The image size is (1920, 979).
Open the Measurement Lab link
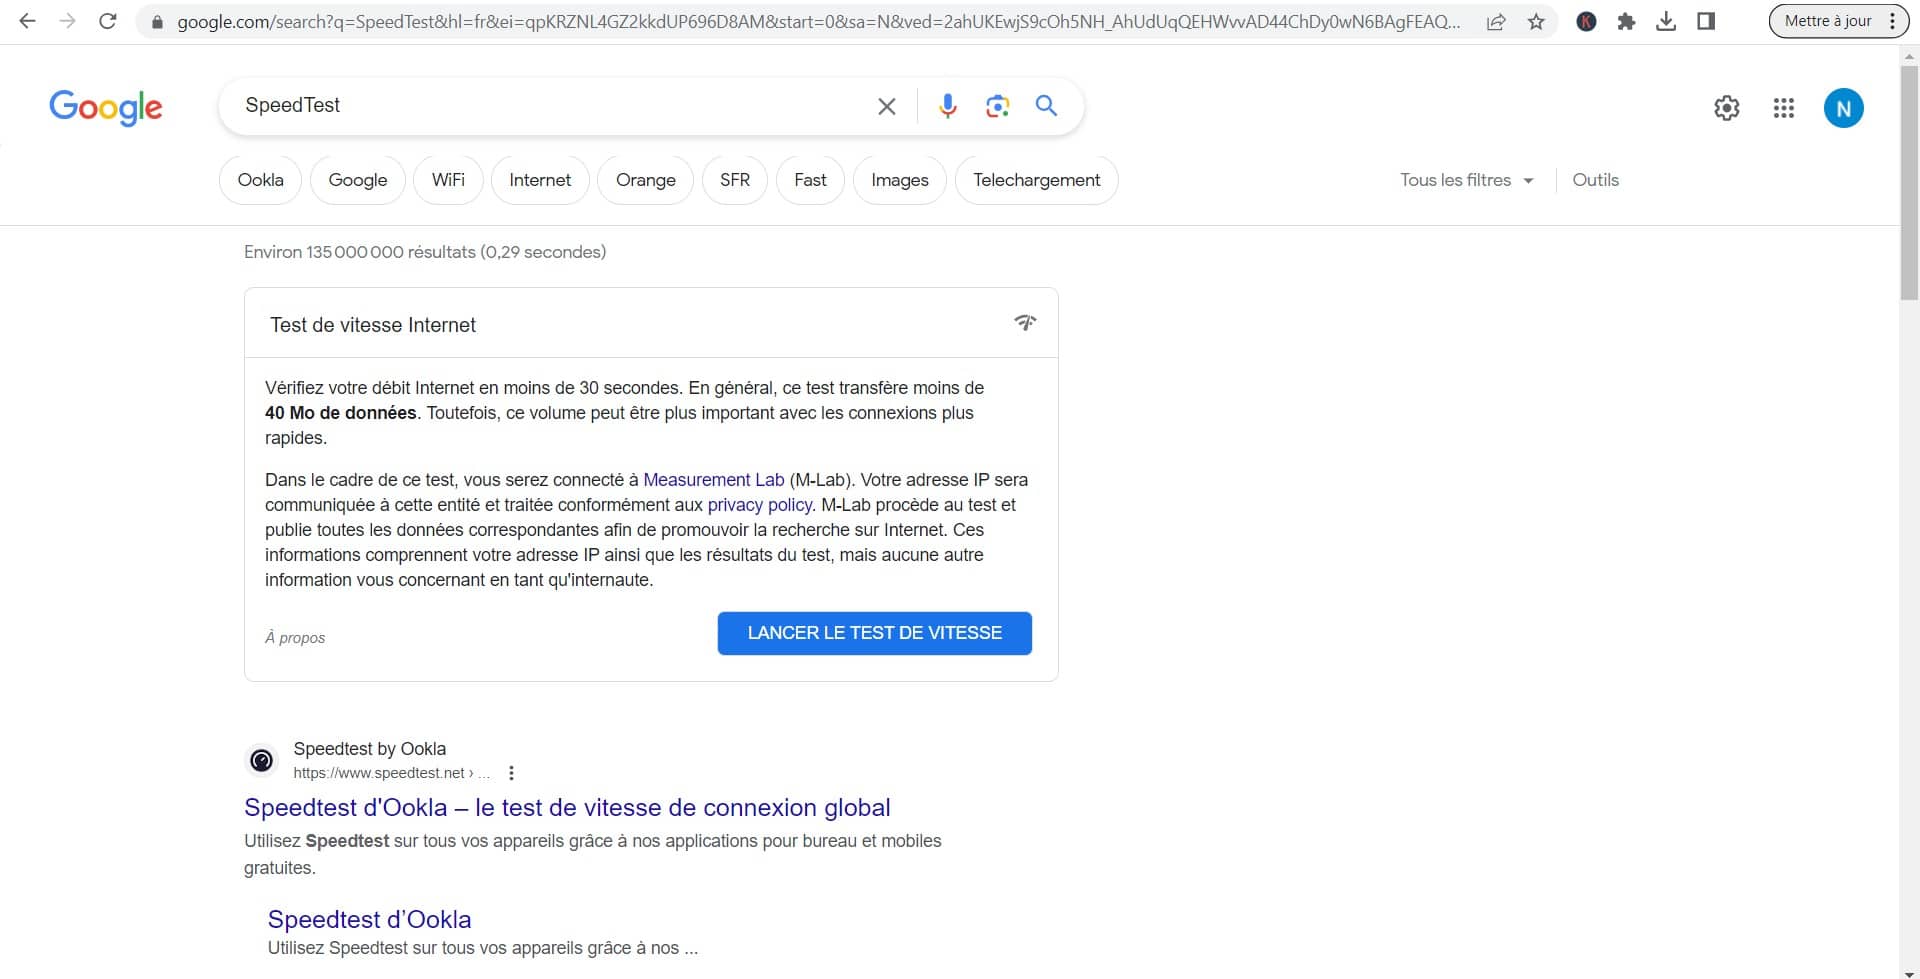713,480
